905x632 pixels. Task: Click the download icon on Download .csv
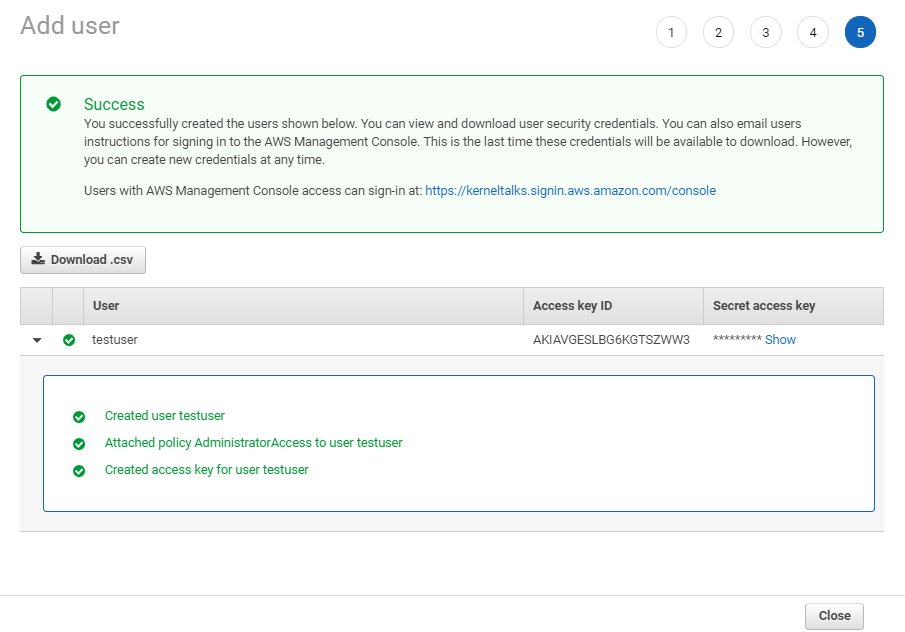[x=38, y=259]
